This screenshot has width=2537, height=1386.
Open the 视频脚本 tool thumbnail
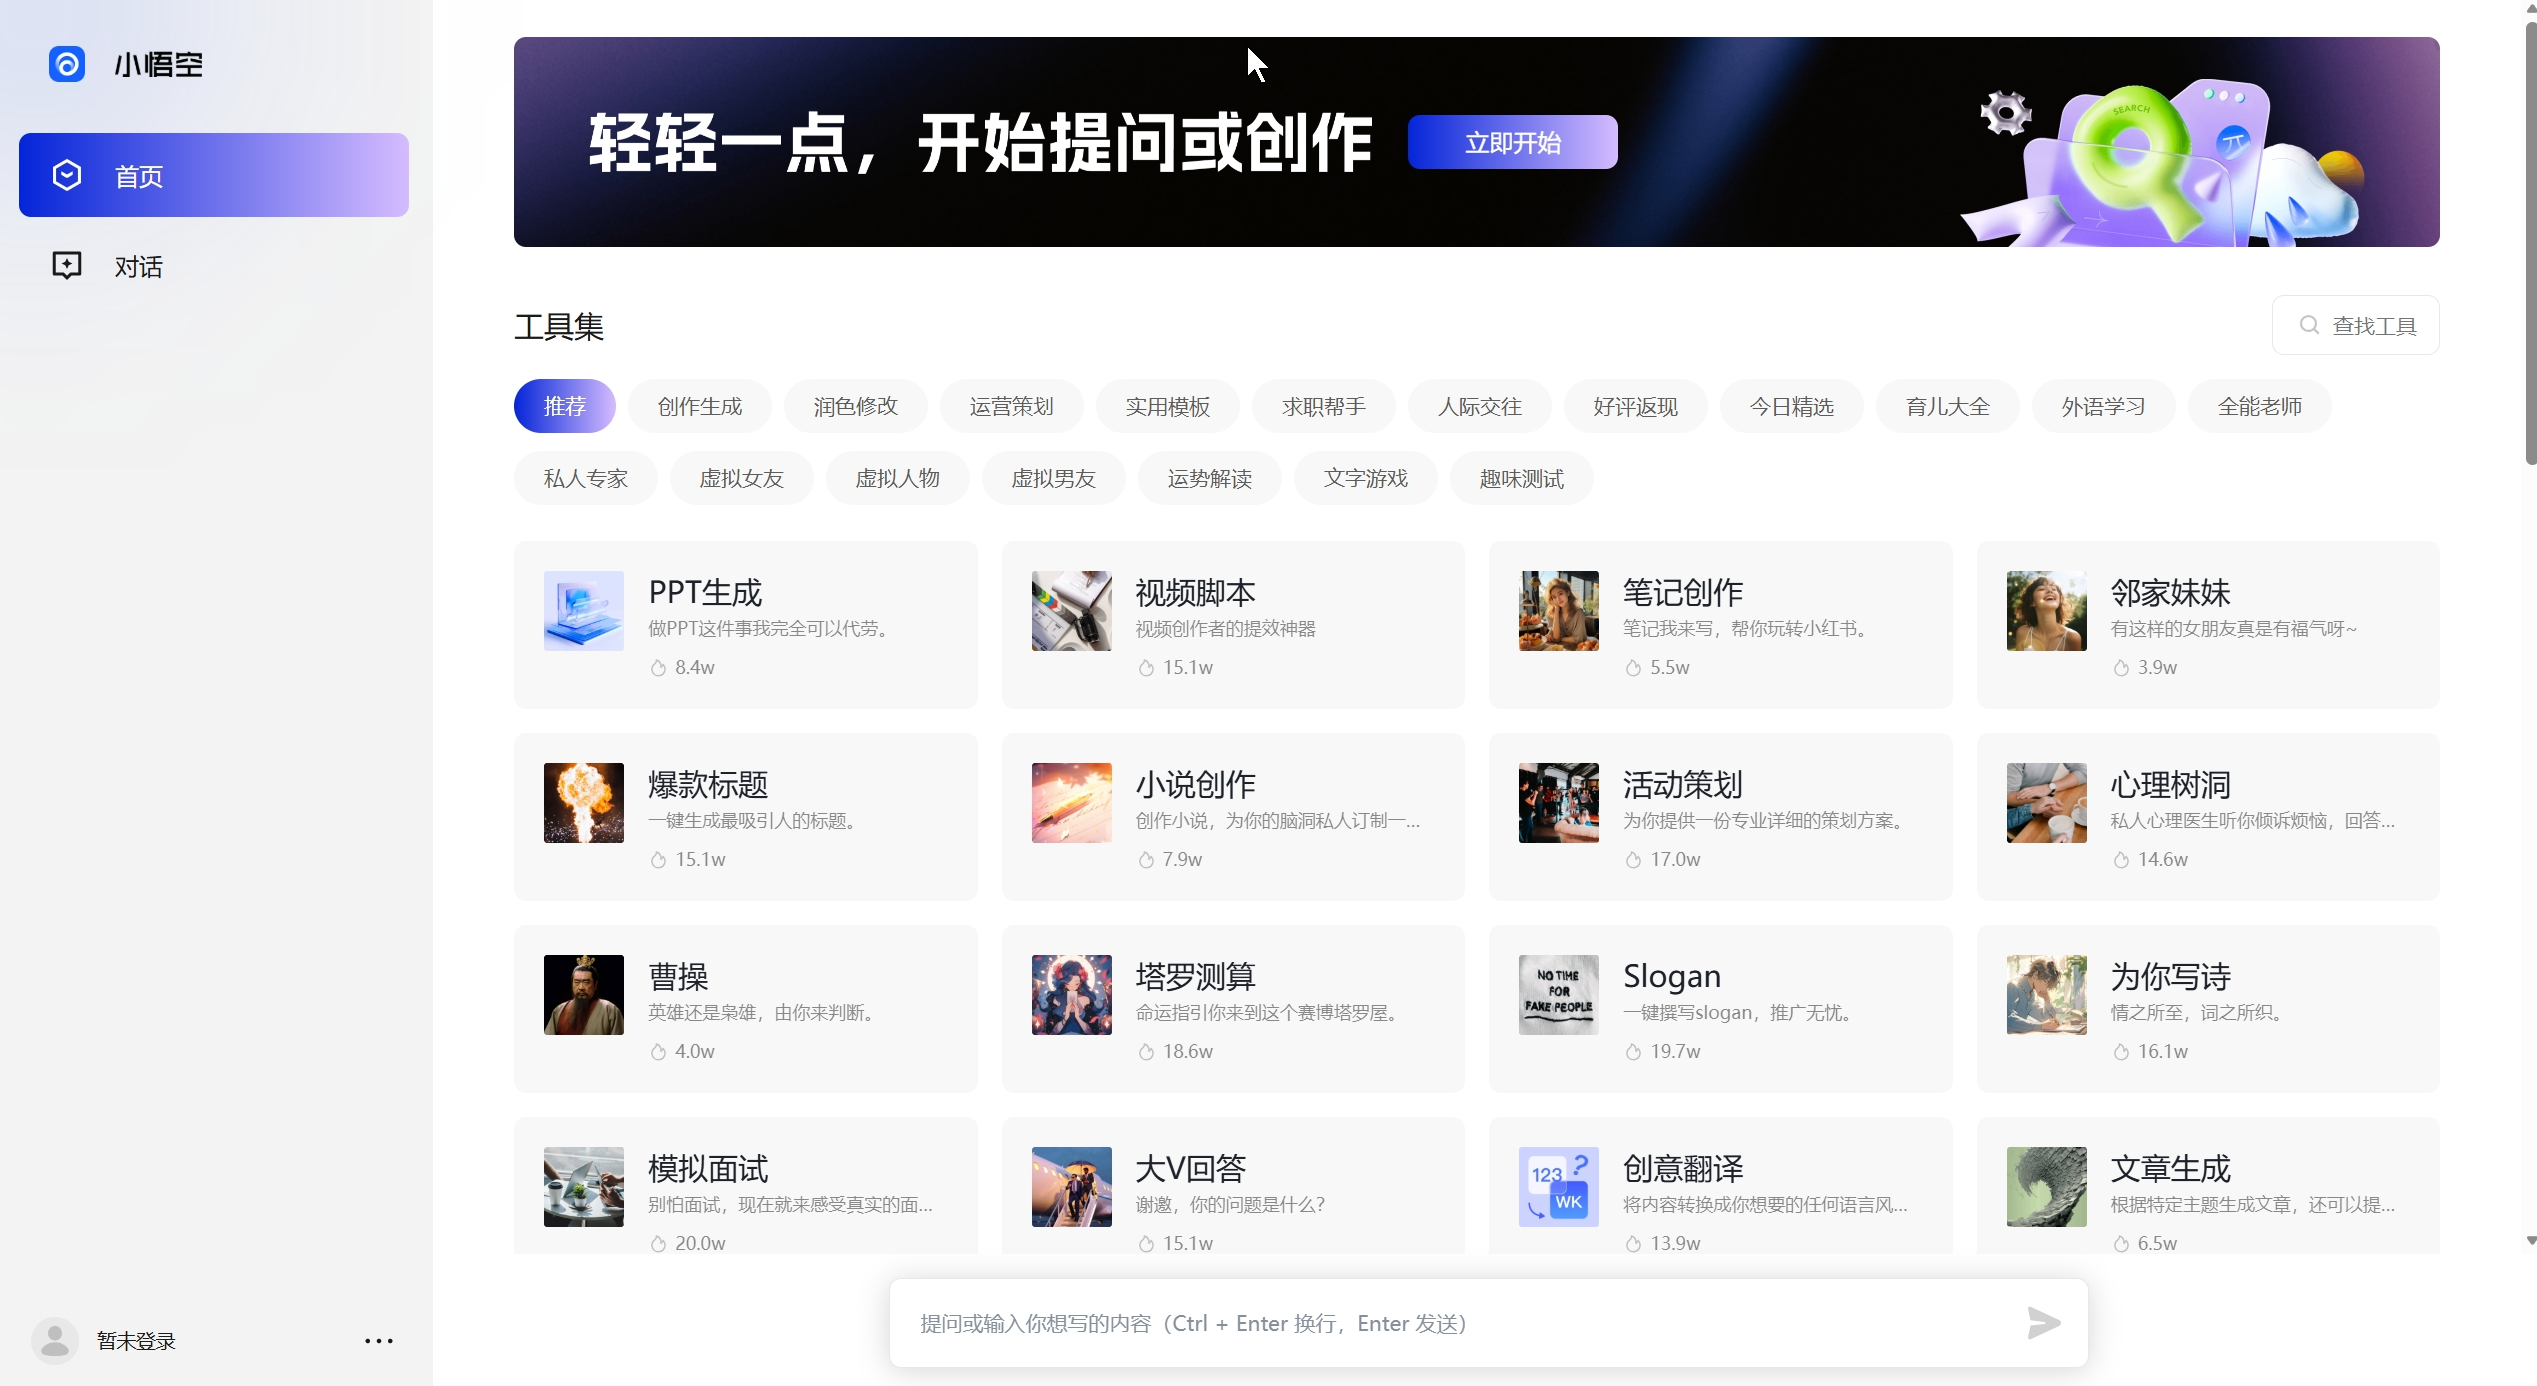(x=1072, y=611)
